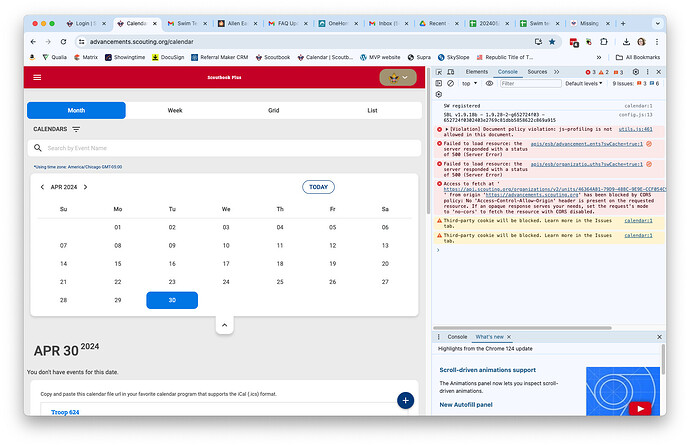690x447 pixels.
Task: Switch to the OneHome browser tab
Action: click(x=338, y=23)
